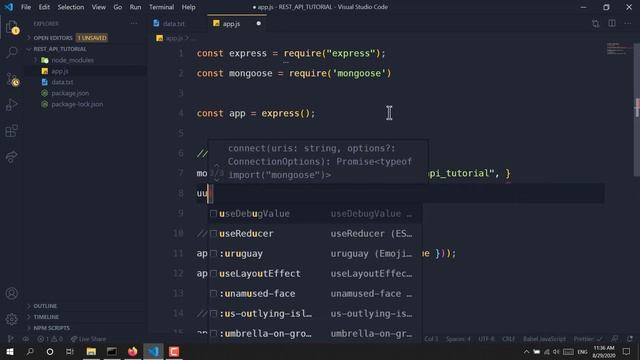Click the split editor icon
This screenshot has height=360, width=640.
click(x=612, y=24)
